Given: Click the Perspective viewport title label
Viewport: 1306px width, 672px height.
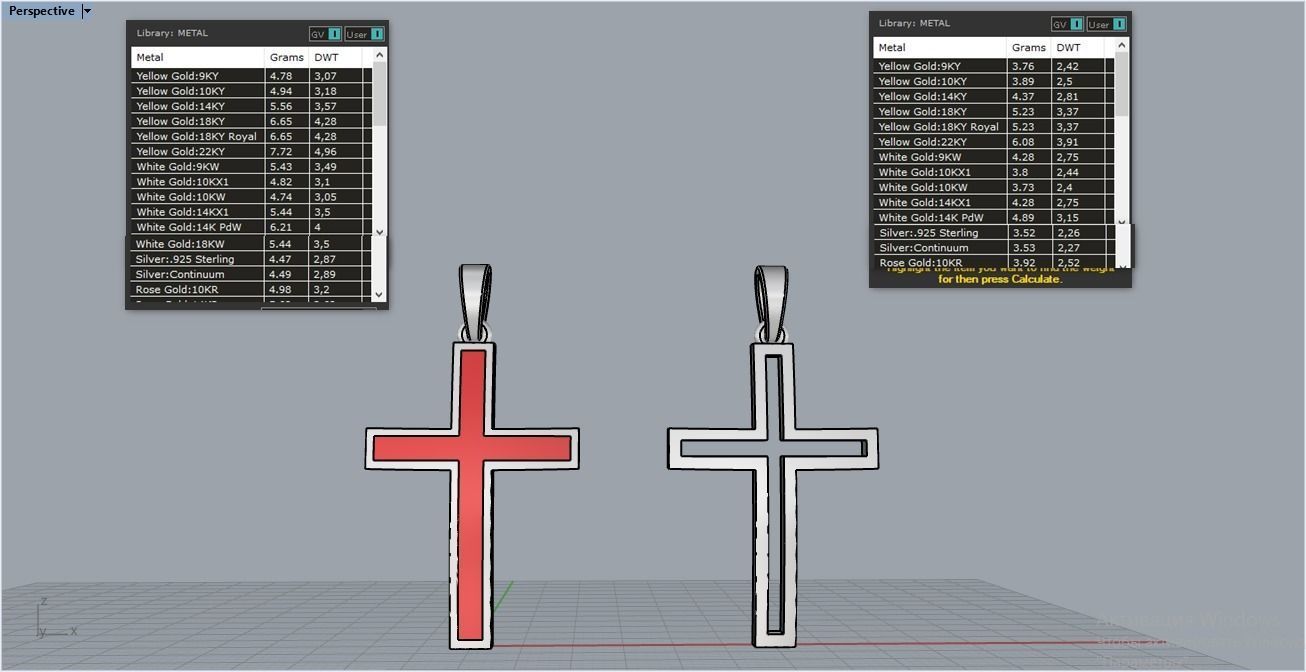Looking at the screenshot, I should pyautogui.click(x=41, y=11).
